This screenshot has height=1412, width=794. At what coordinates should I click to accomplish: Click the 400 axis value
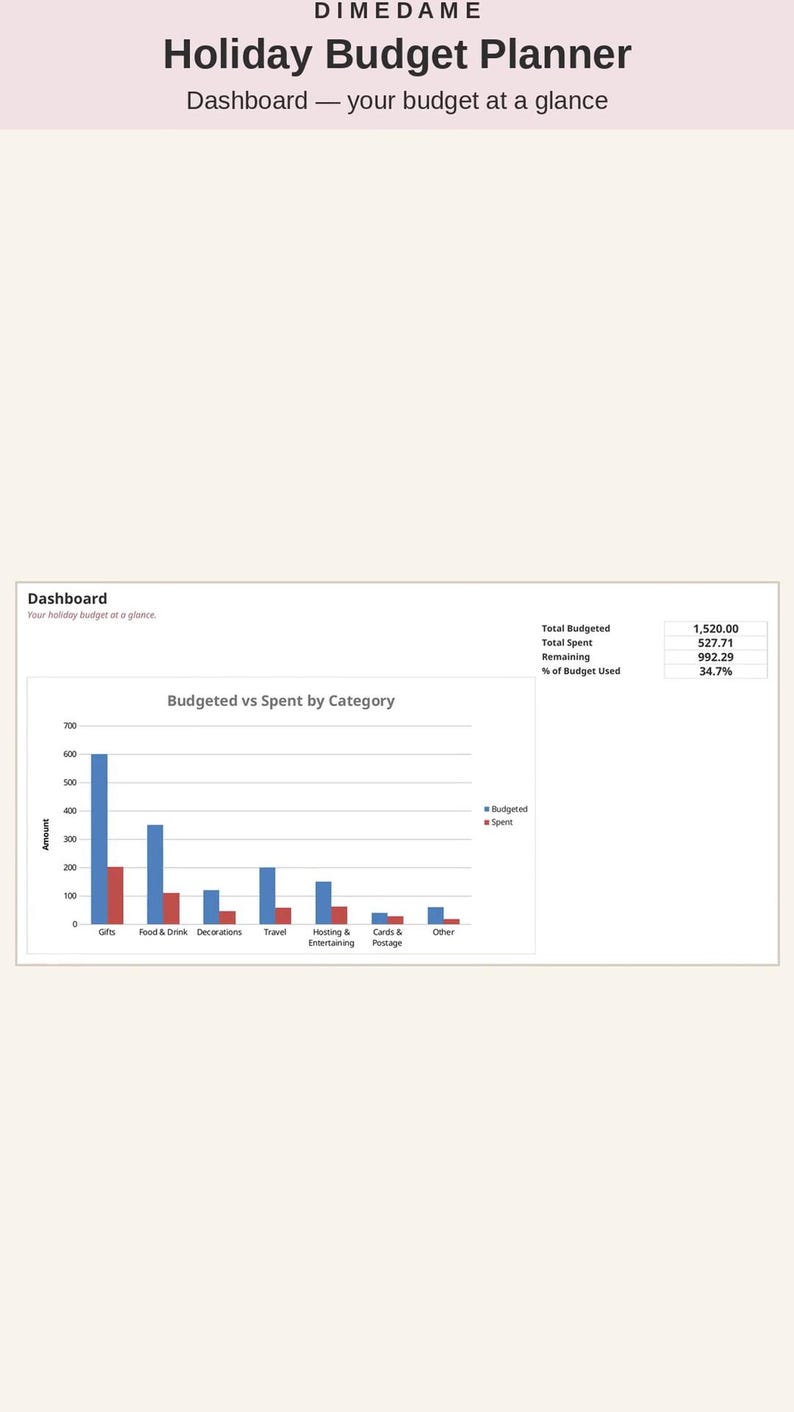pos(70,811)
